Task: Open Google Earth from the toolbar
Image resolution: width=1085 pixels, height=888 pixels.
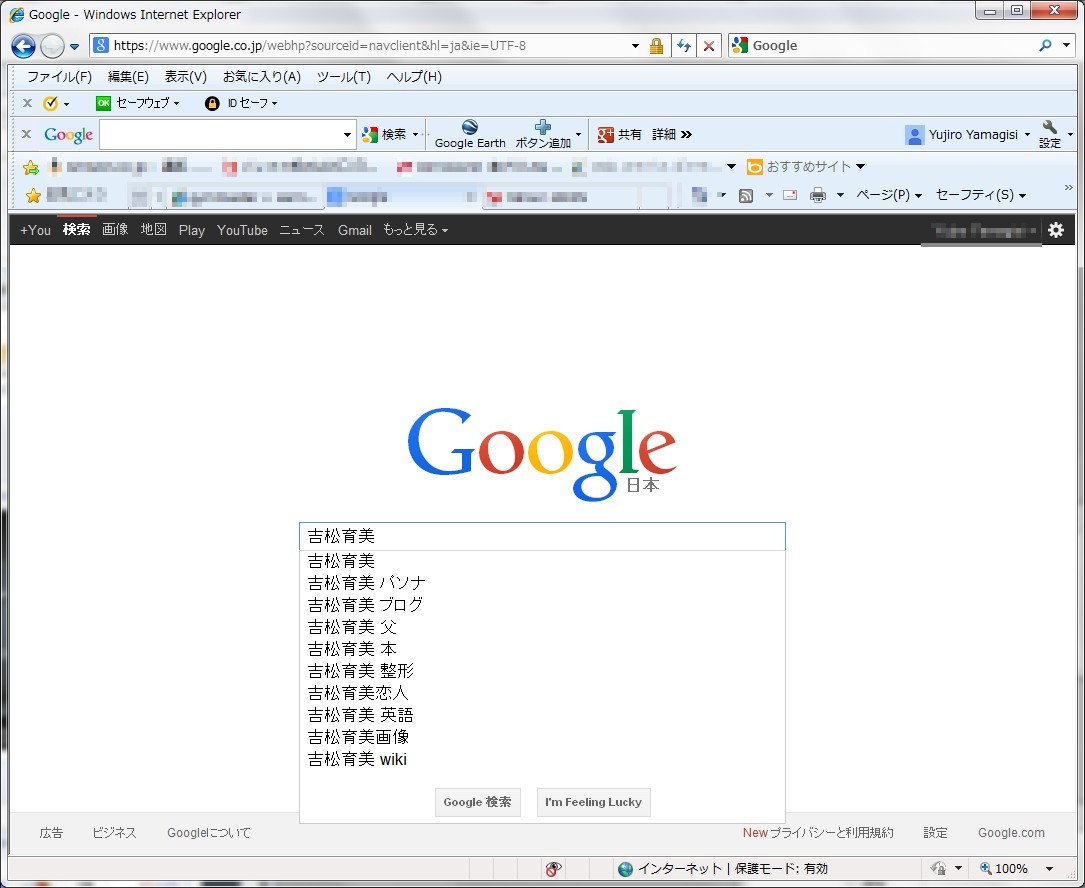Action: 470,134
